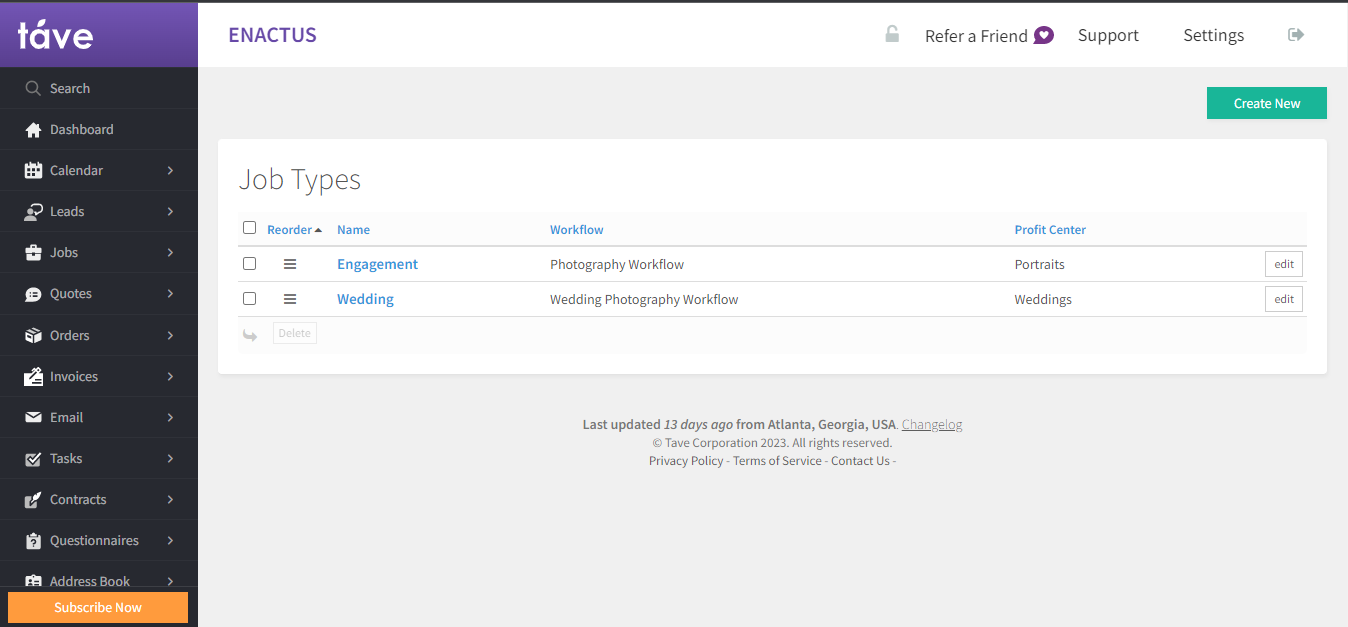Image resolution: width=1348 pixels, height=627 pixels.
Task: Sign out using the logout icon
Action: click(x=1296, y=34)
